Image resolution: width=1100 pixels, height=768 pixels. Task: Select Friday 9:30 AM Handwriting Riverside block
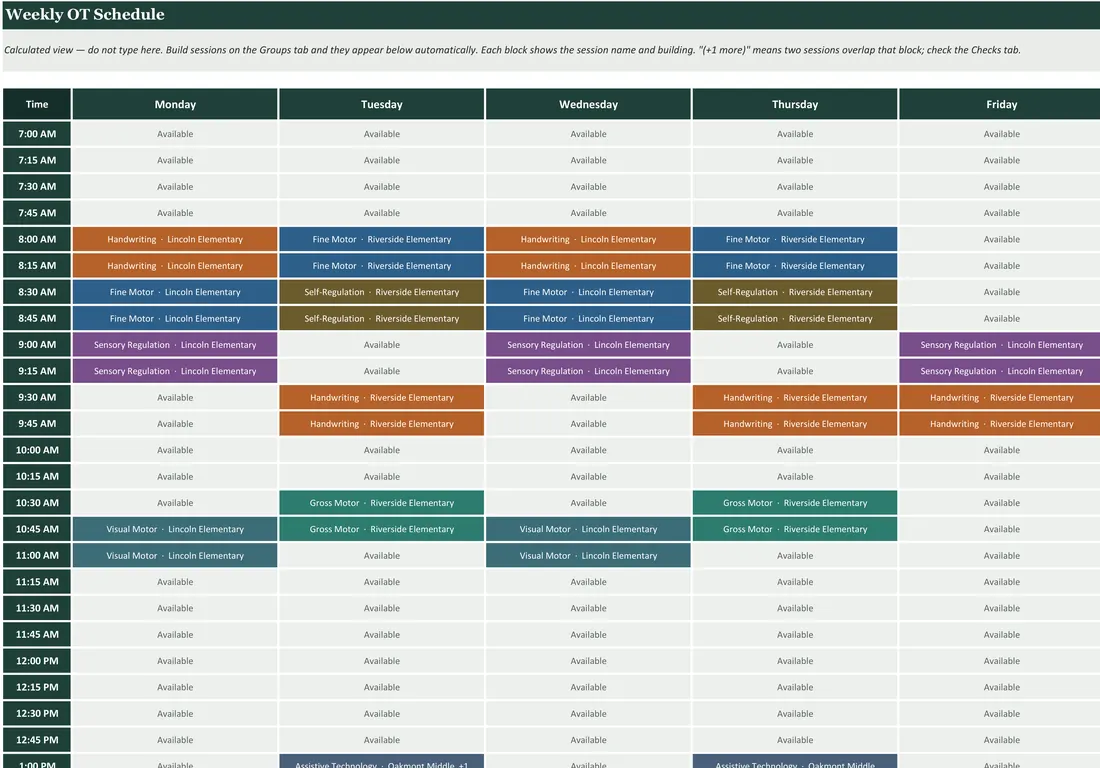point(1001,397)
